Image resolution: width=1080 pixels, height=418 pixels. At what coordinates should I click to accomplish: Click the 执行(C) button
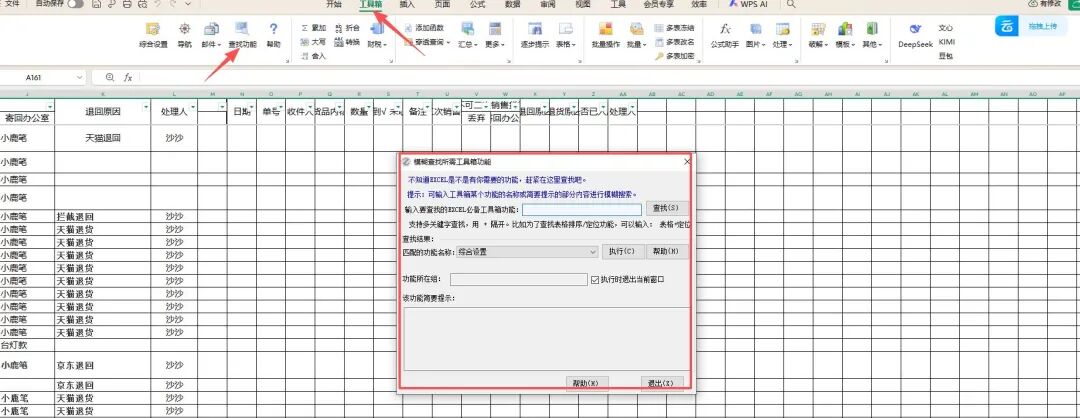pyautogui.click(x=623, y=252)
